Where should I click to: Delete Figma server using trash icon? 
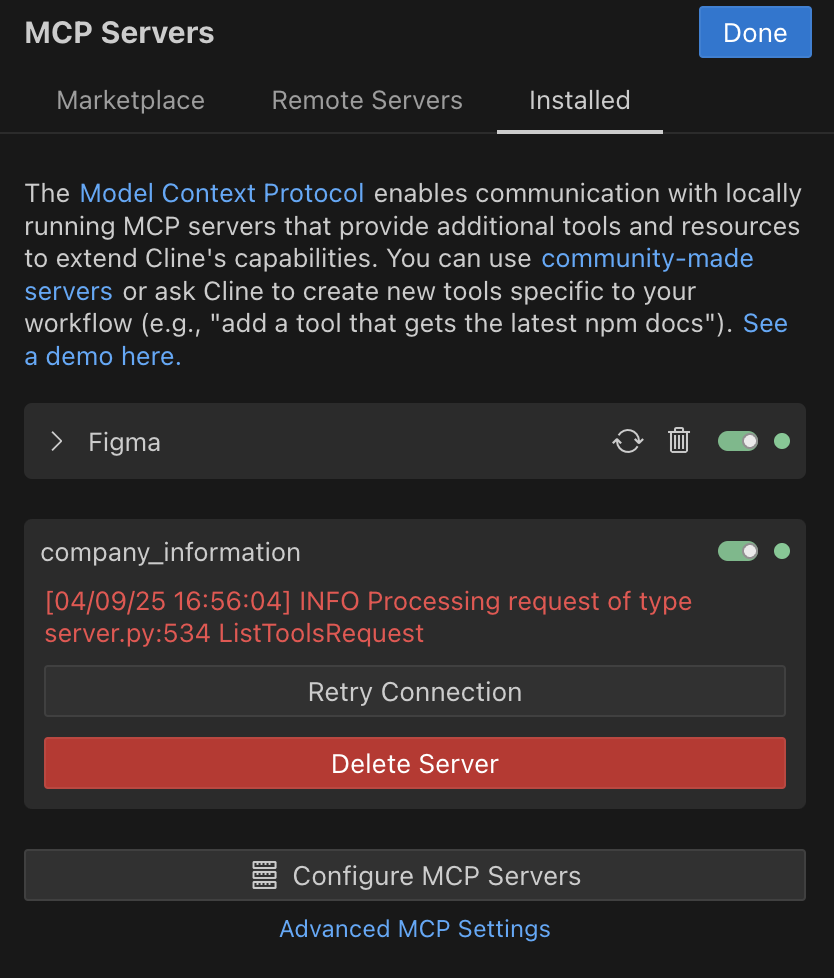click(679, 440)
